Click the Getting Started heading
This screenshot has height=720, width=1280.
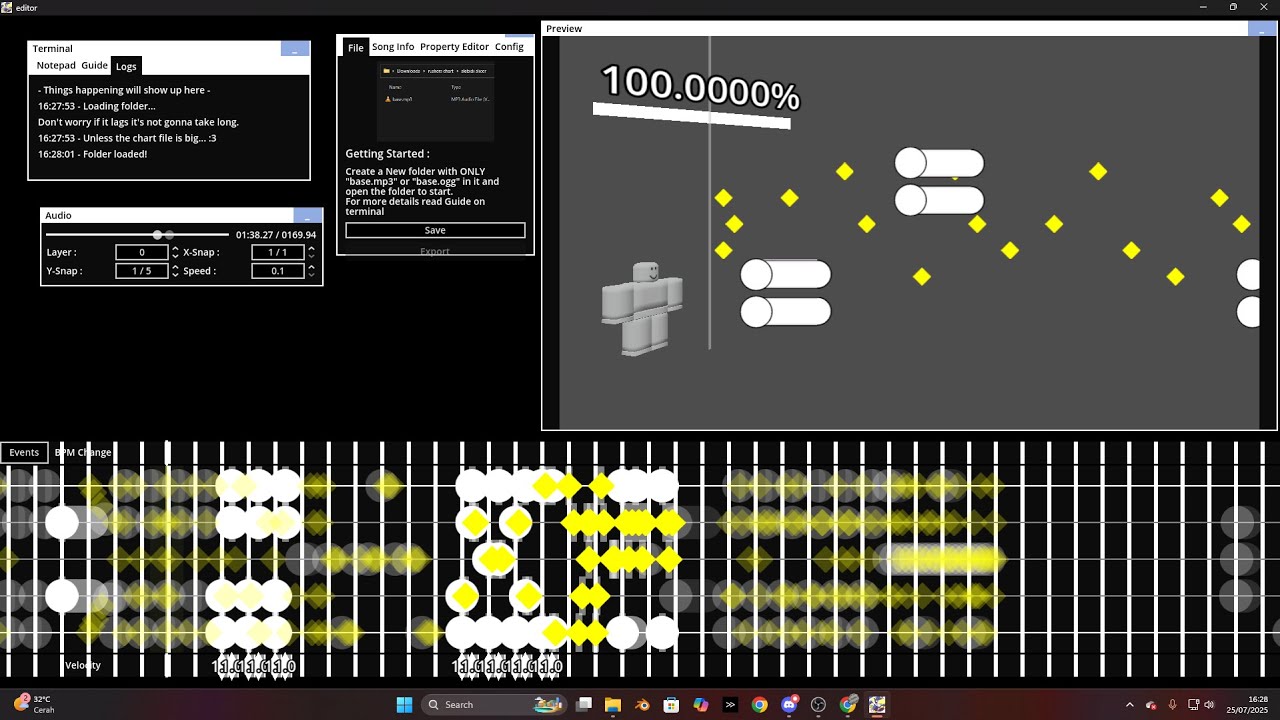click(387, 154)
